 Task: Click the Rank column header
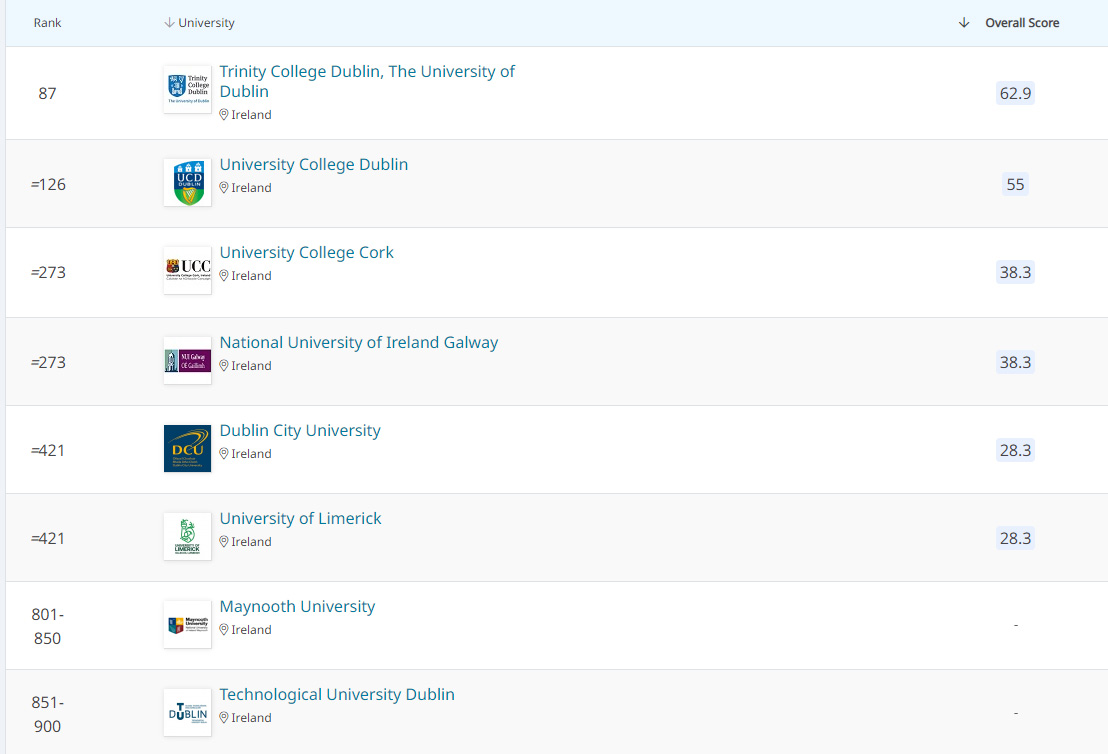click(x=47, y=23)
